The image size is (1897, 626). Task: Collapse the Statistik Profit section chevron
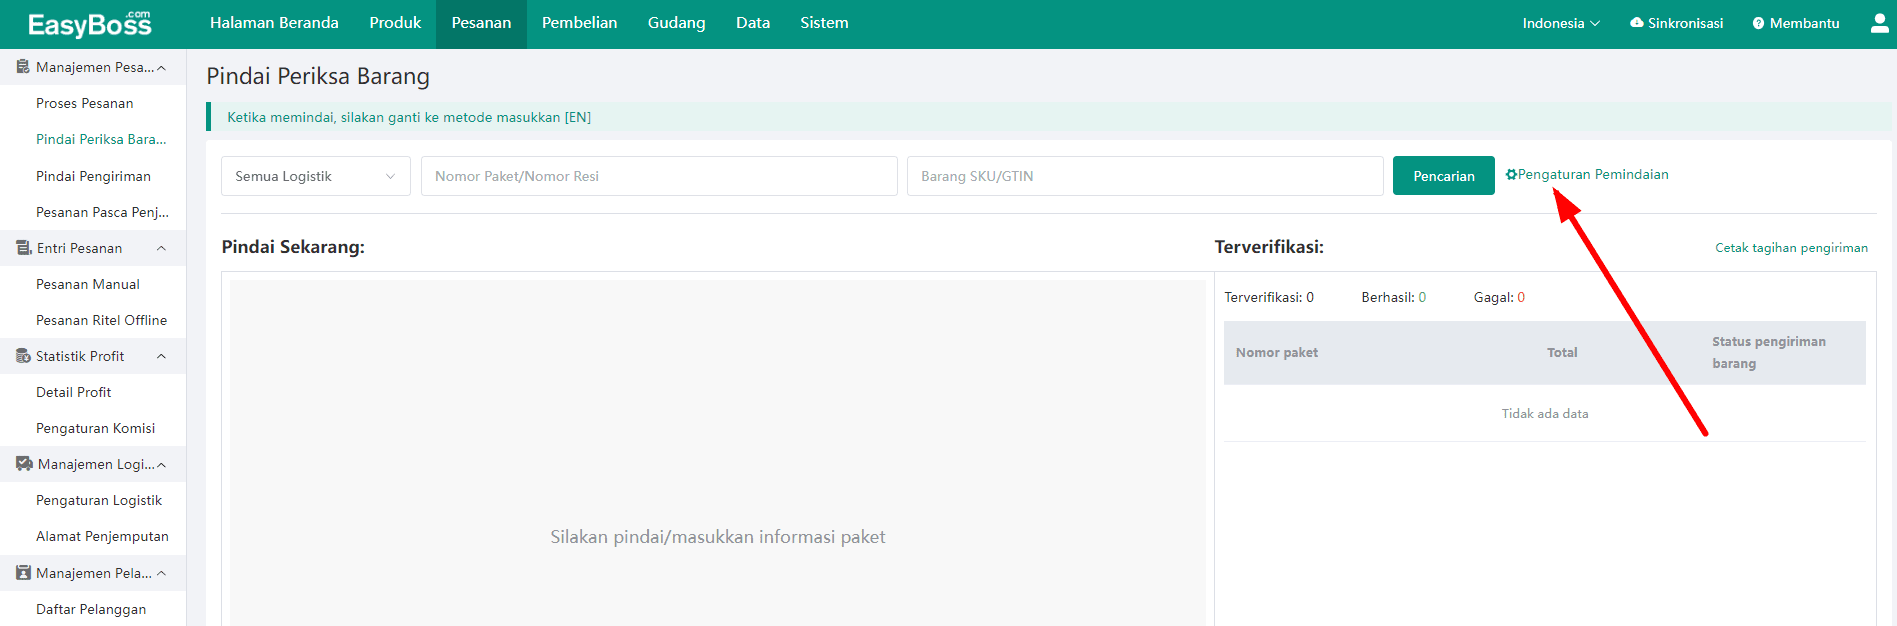point(161,356)
